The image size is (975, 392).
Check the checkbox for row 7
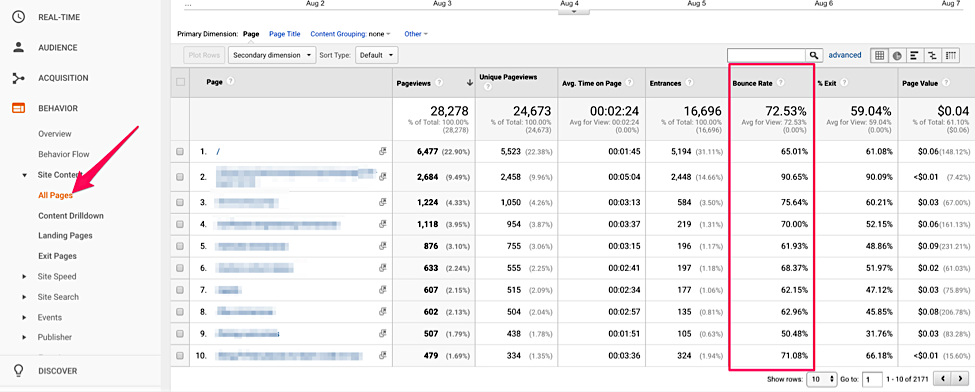(x=180, y=290)
